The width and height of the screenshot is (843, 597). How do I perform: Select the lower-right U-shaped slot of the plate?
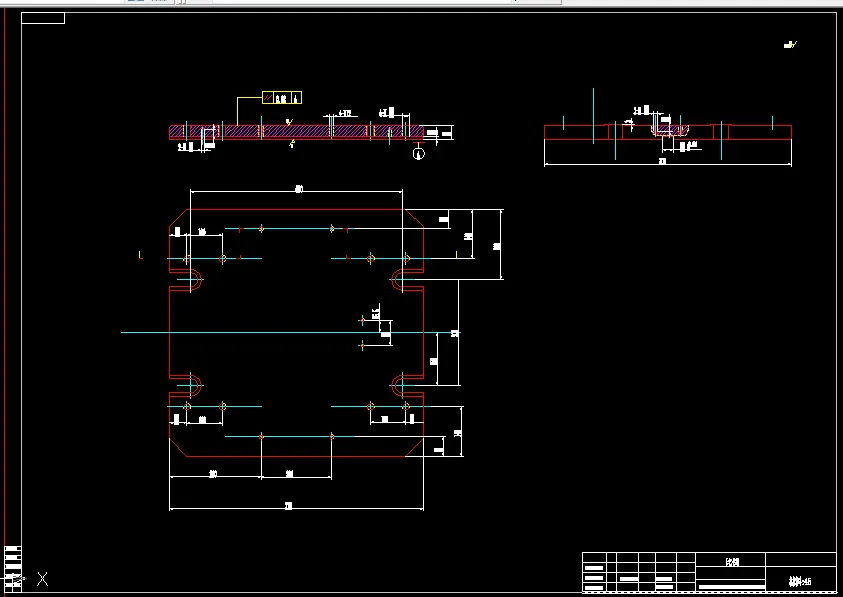(407, 386)
